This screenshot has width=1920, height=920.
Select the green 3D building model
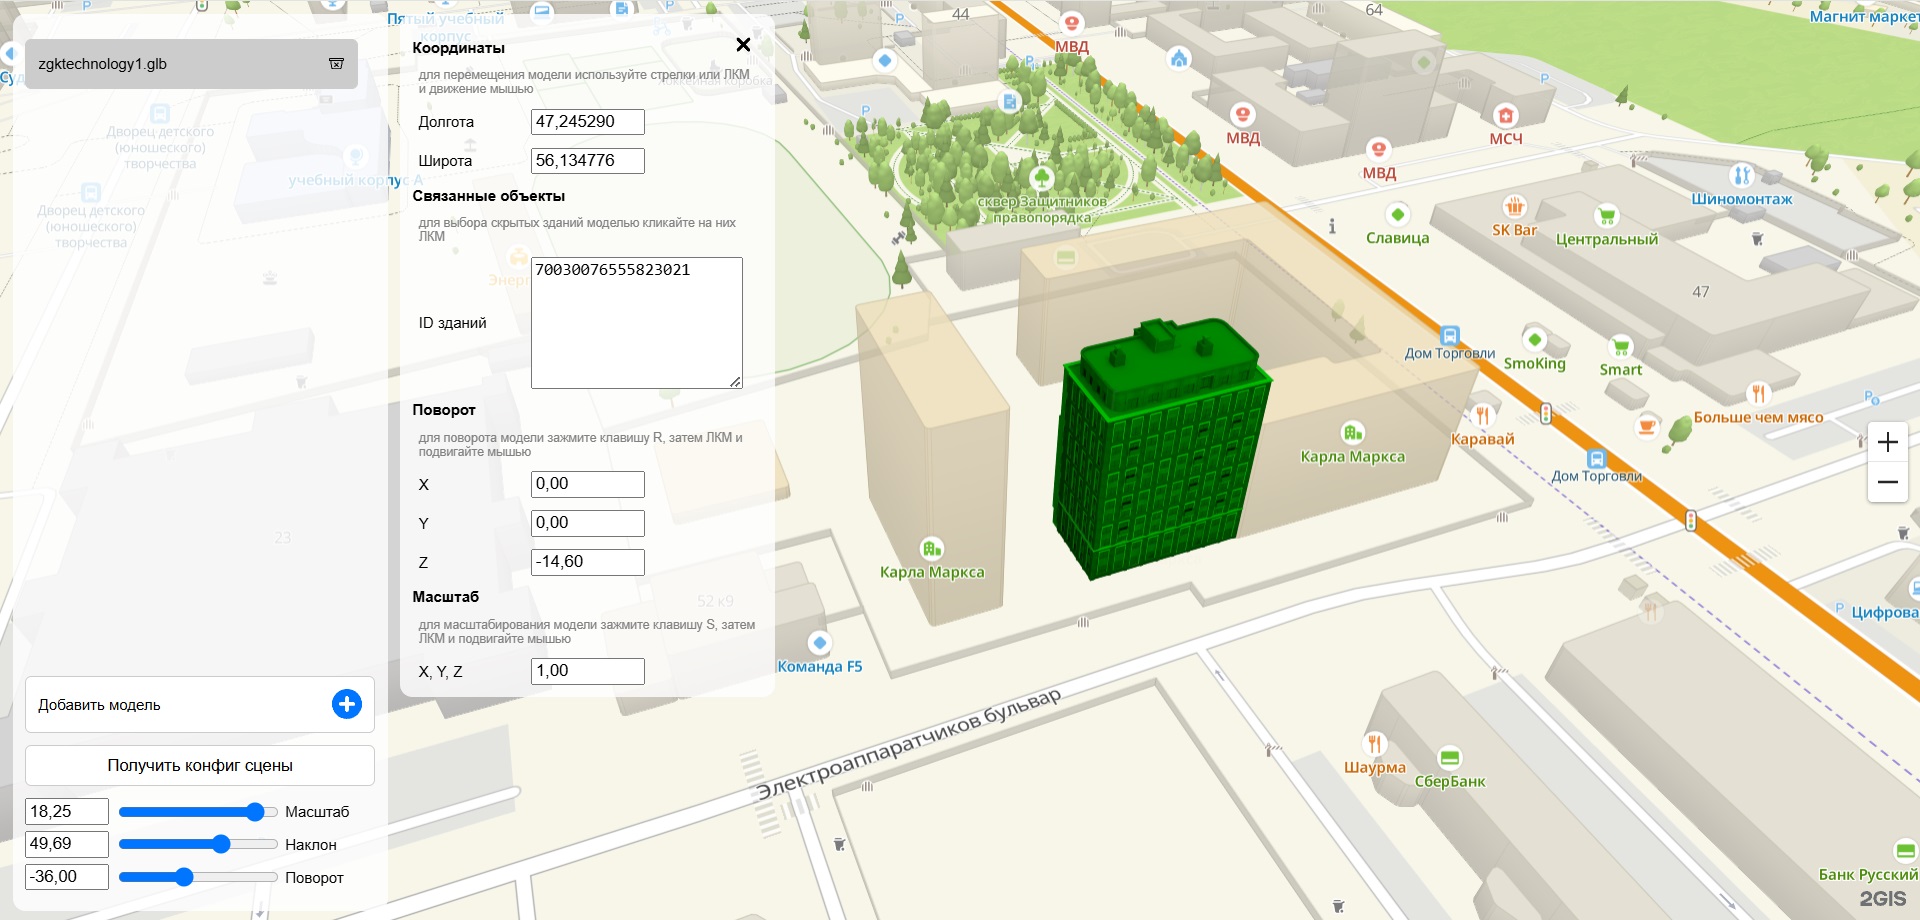(x=1160, y=450)
